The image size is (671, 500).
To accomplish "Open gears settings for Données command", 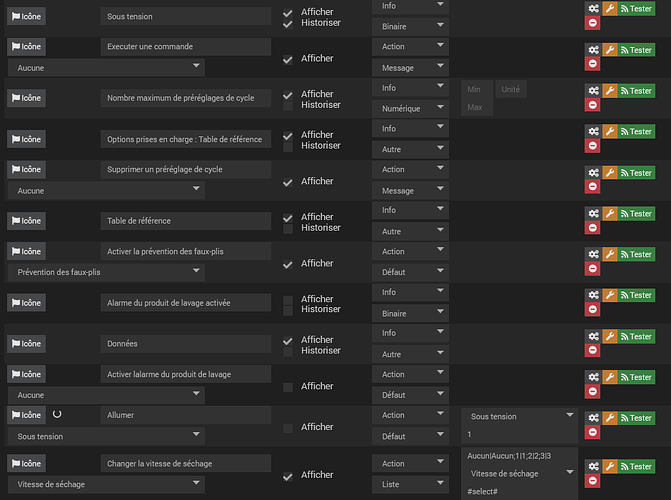I will [x=593, y=336].
